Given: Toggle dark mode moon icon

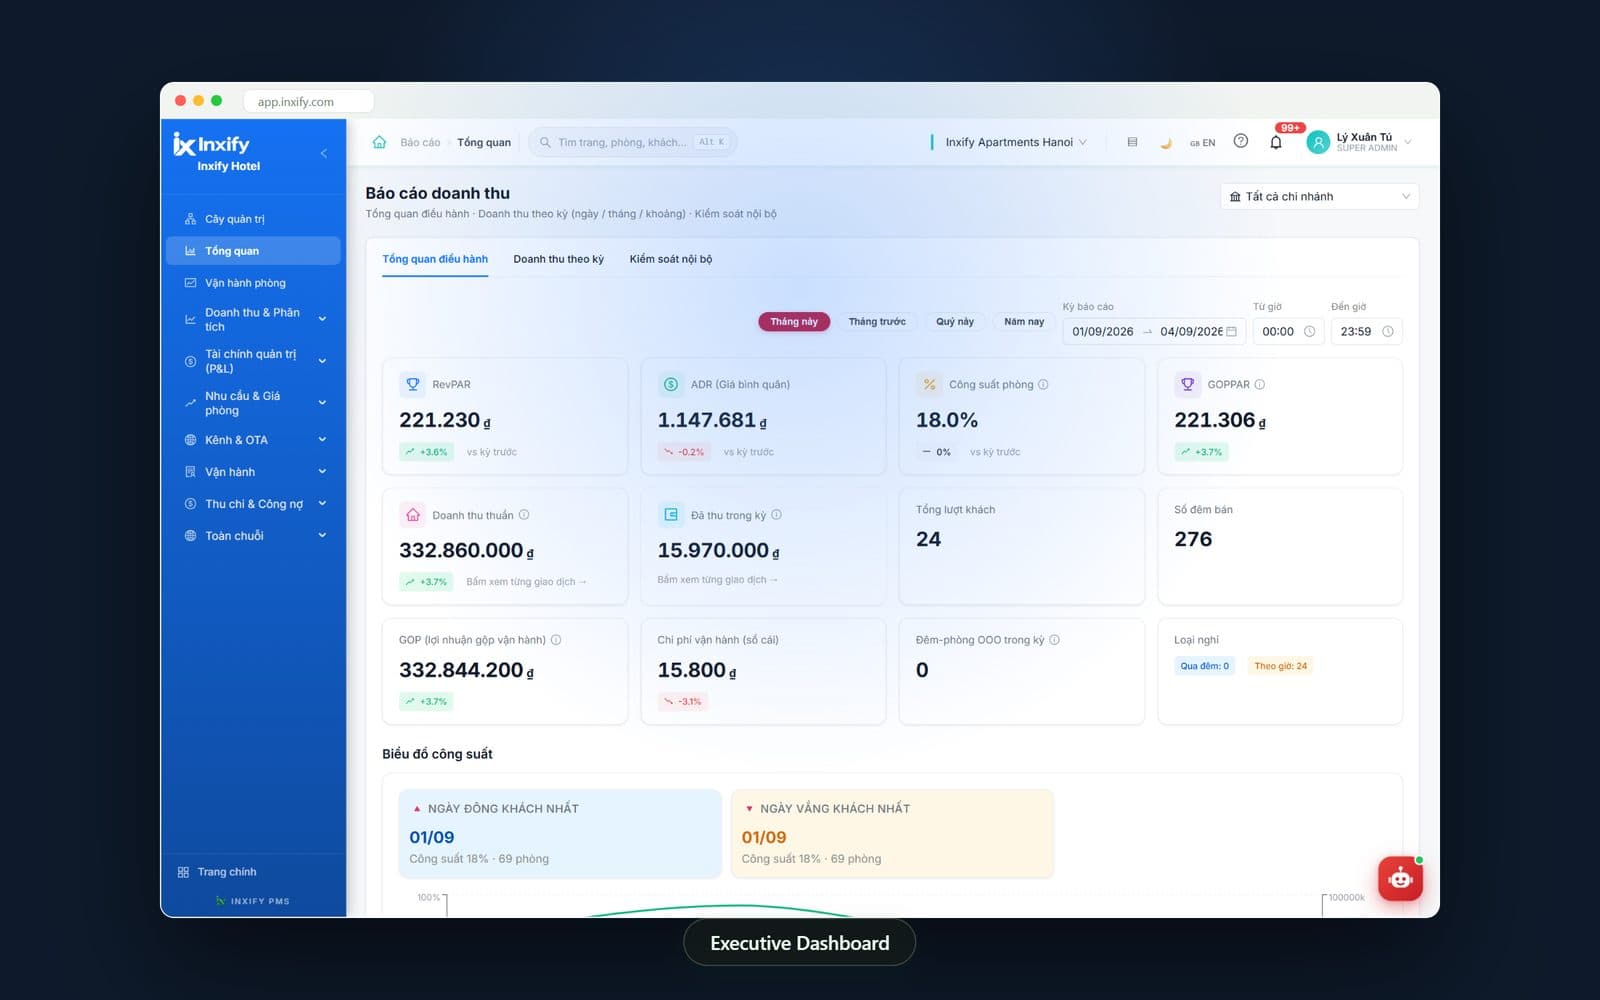Looking at the screenshot, I should (1165, 143).
